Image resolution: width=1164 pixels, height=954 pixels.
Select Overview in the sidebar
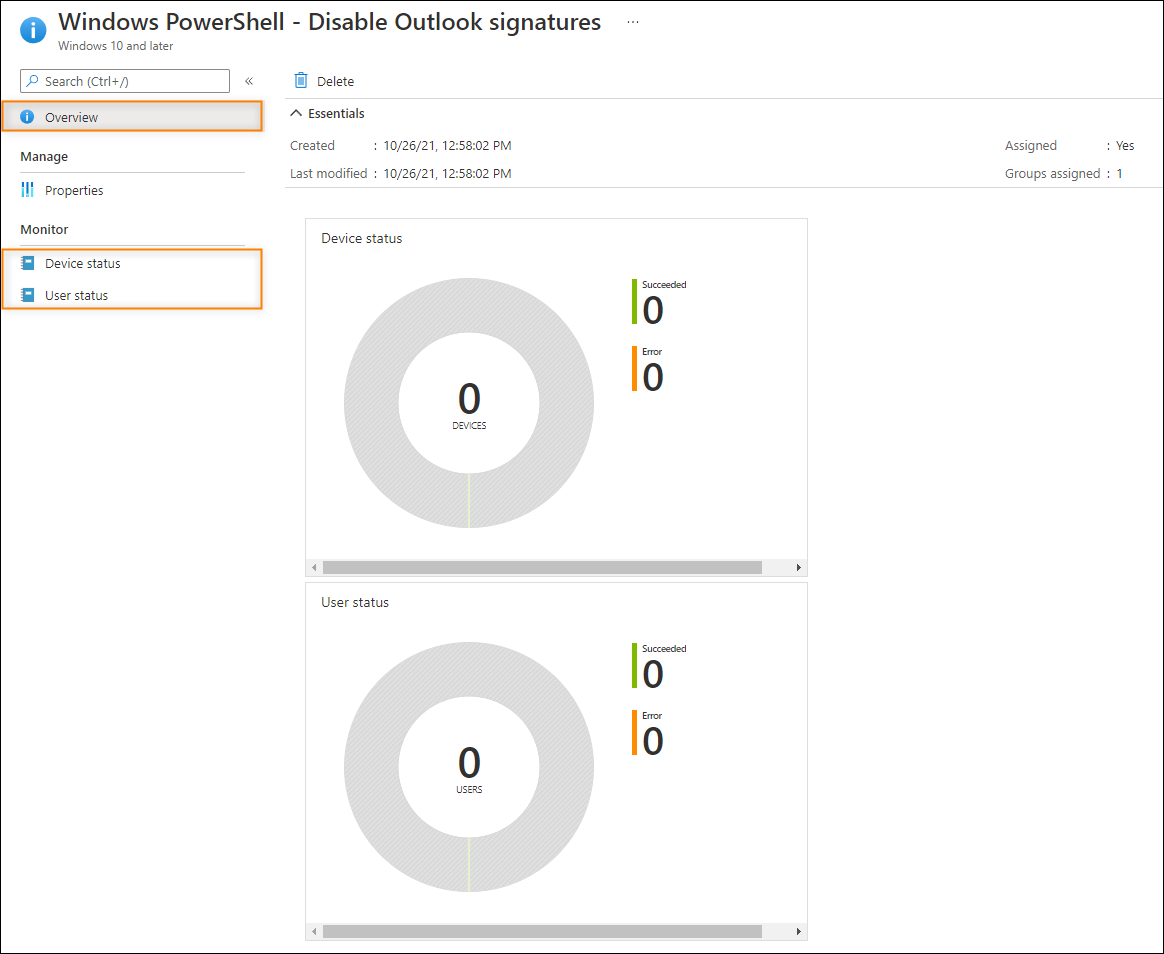point(132,117)
